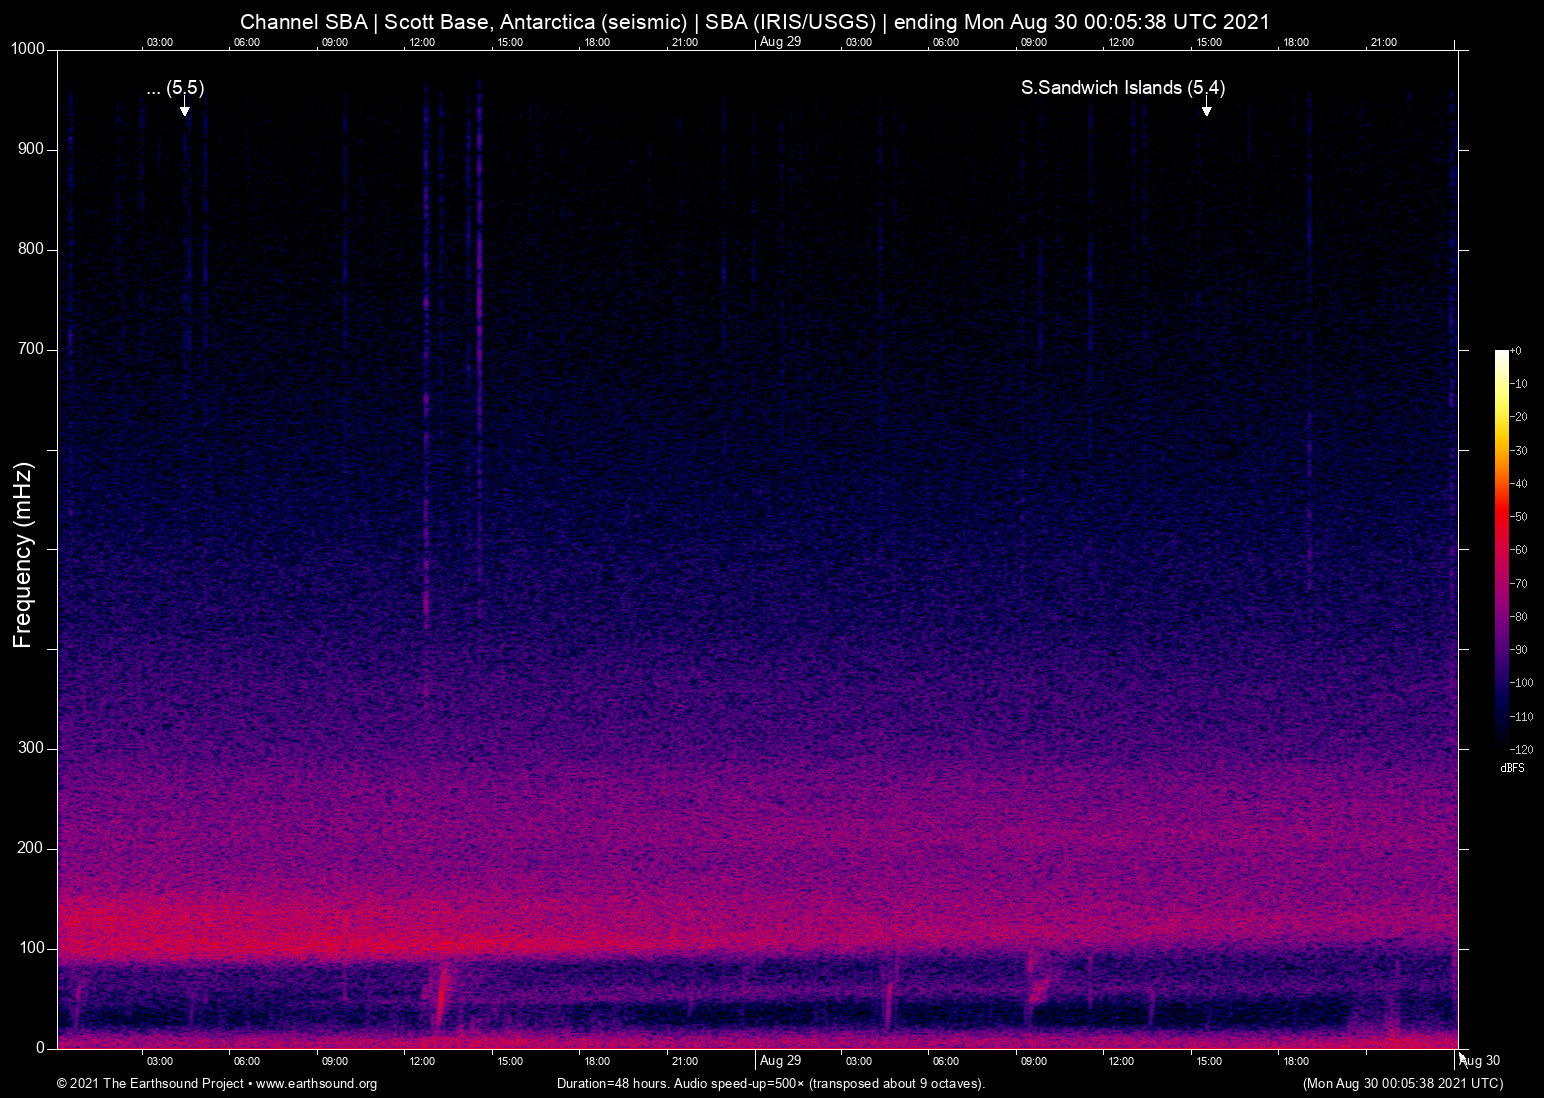Click the 100 mHz frequency axis tick label

coord(31,948)
